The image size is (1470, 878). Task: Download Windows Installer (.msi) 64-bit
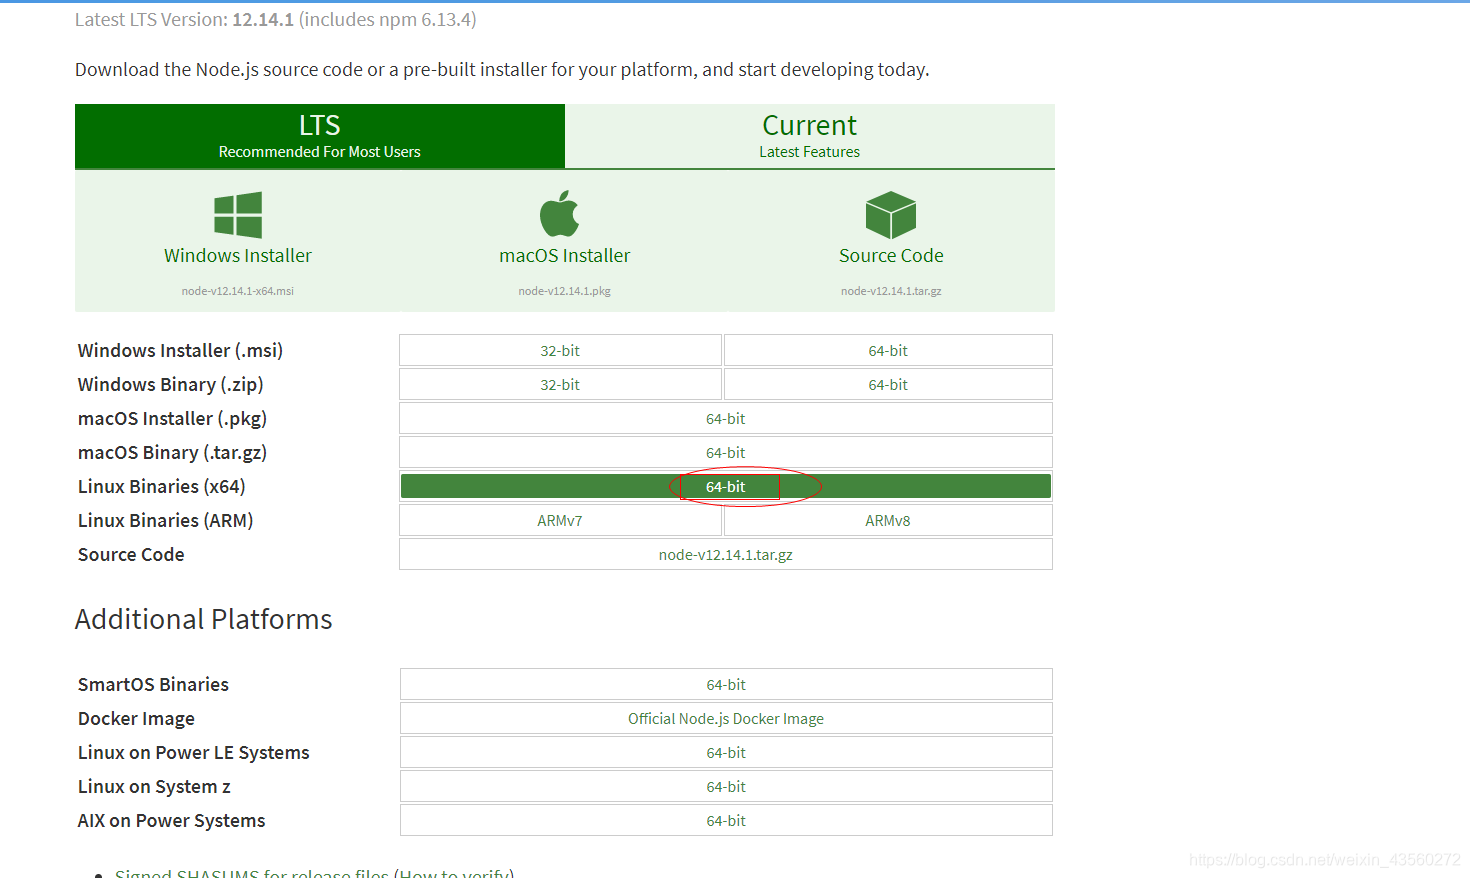[888, 351]
